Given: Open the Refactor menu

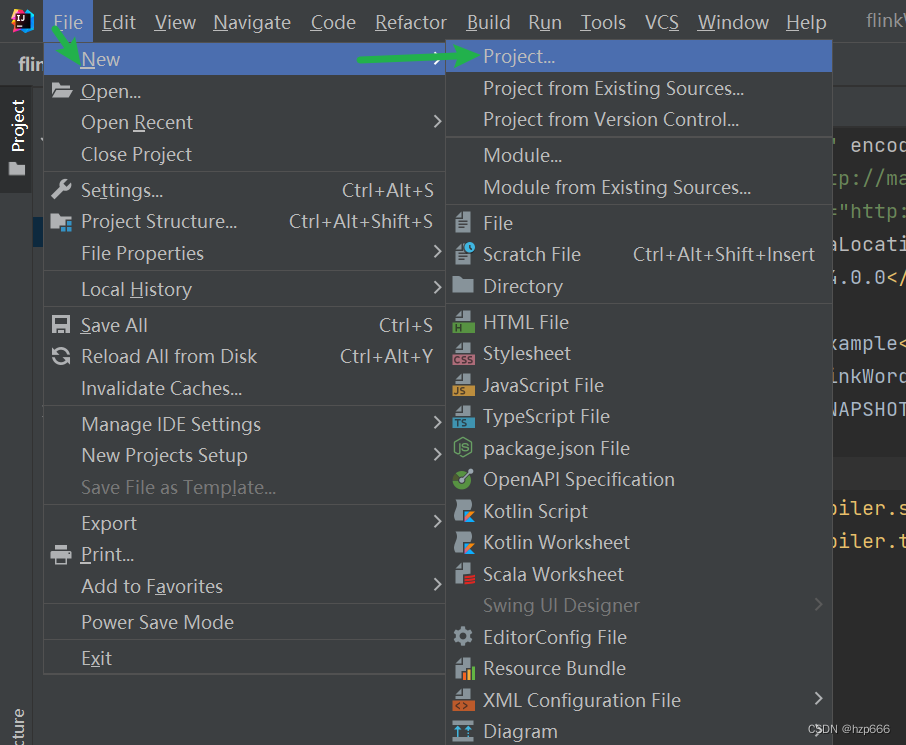Looking at the screenshot, I should coord(410,22).
